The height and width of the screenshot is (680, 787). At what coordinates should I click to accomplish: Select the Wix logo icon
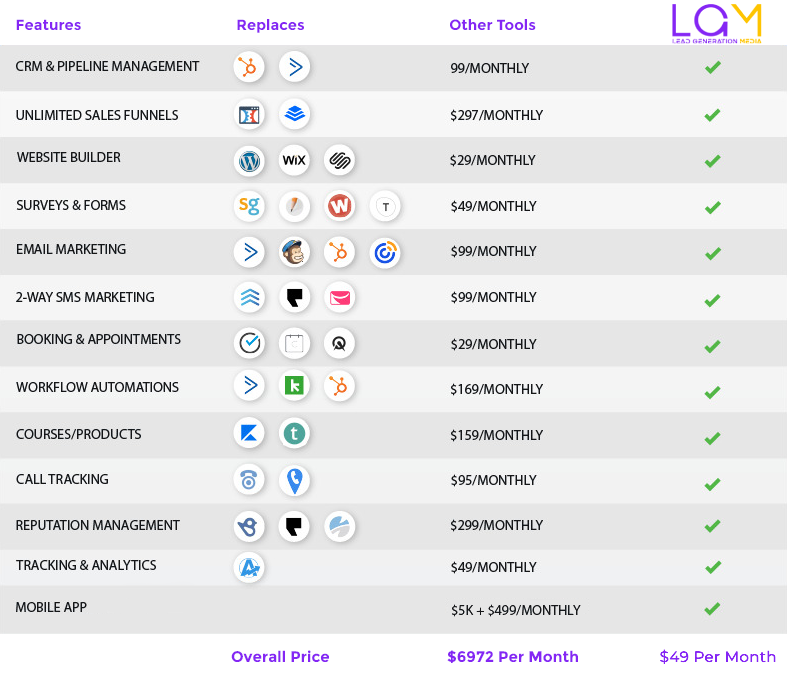tap(294, 160)
